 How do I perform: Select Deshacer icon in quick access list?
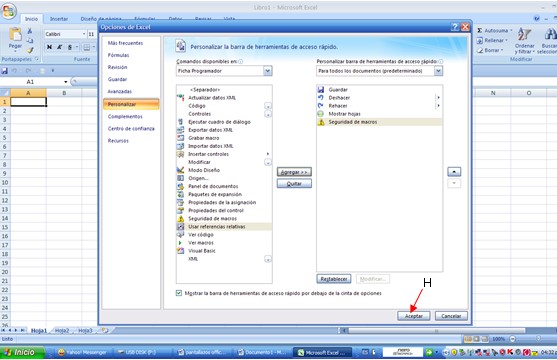pos(321,98)
